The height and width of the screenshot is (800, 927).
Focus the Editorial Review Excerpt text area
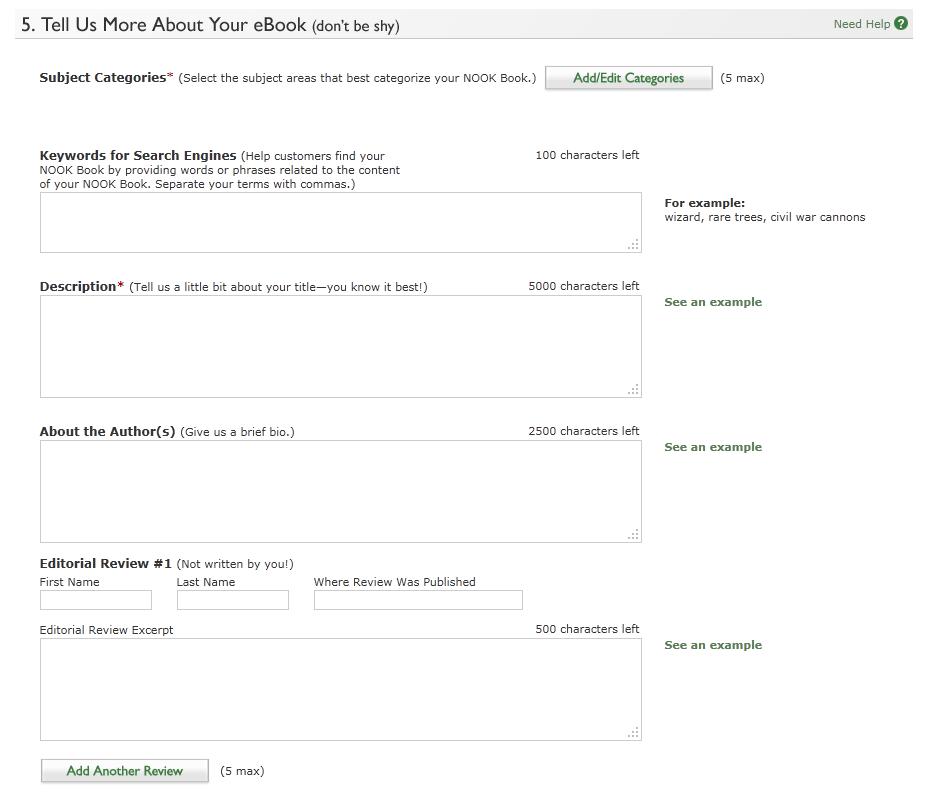340,689
